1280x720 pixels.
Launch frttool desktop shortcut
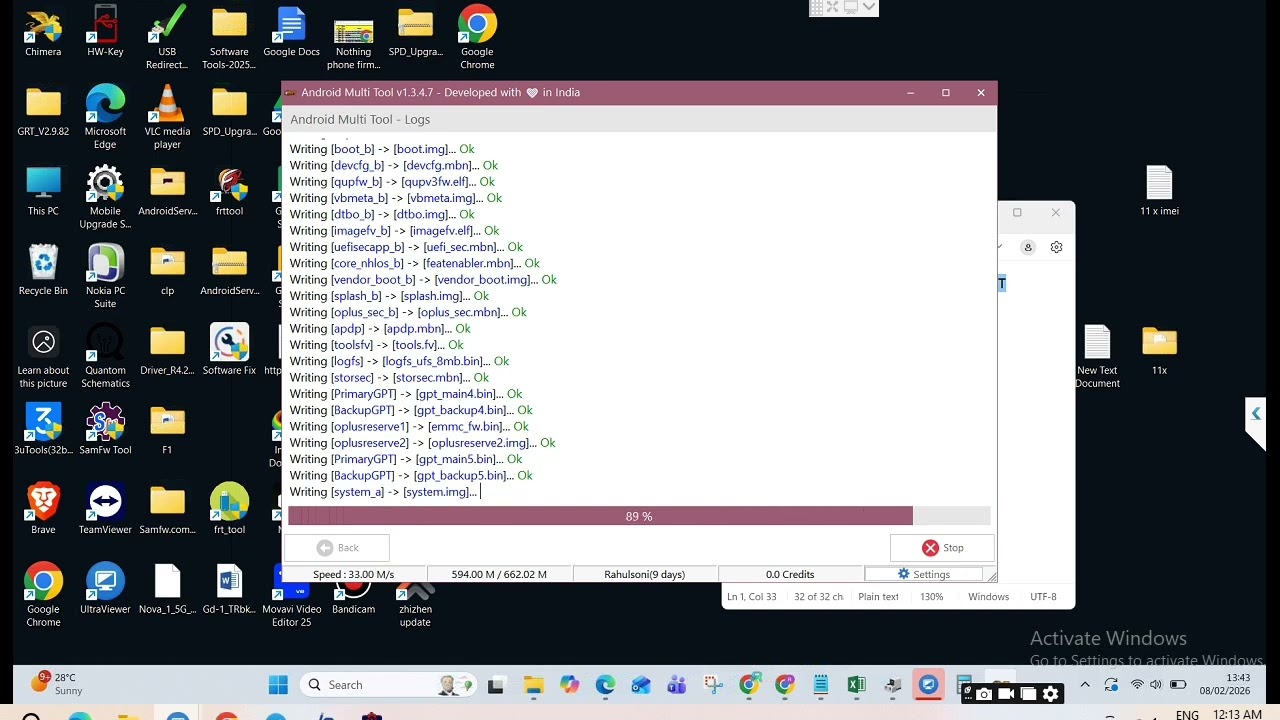(229, 192)
